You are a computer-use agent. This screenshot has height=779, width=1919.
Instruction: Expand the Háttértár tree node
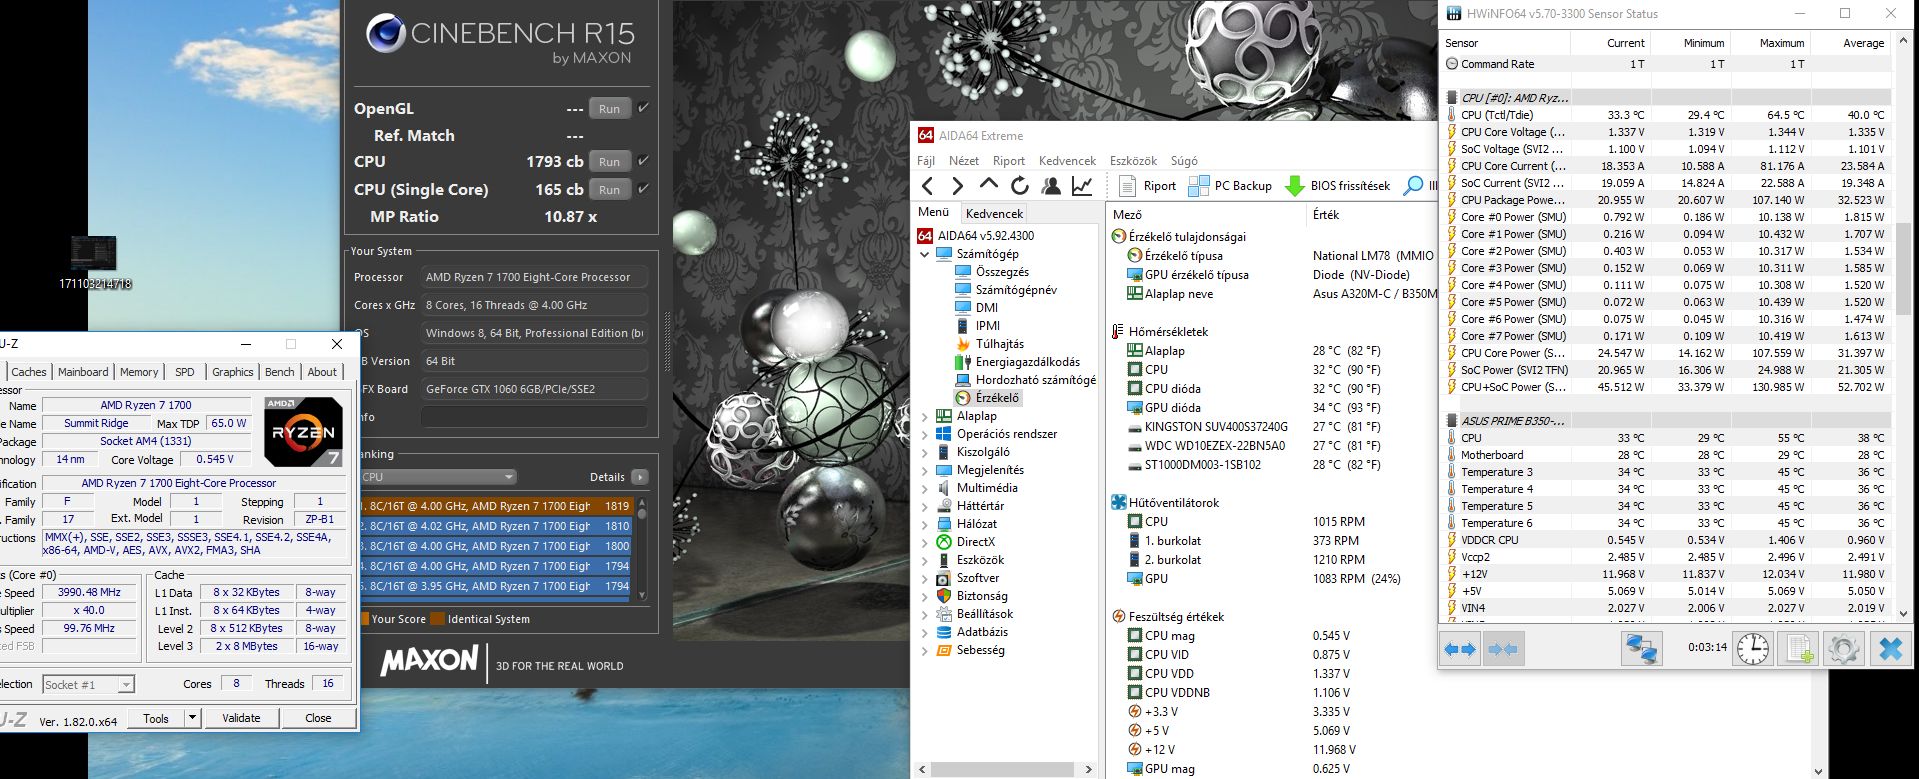click(925, 506)
